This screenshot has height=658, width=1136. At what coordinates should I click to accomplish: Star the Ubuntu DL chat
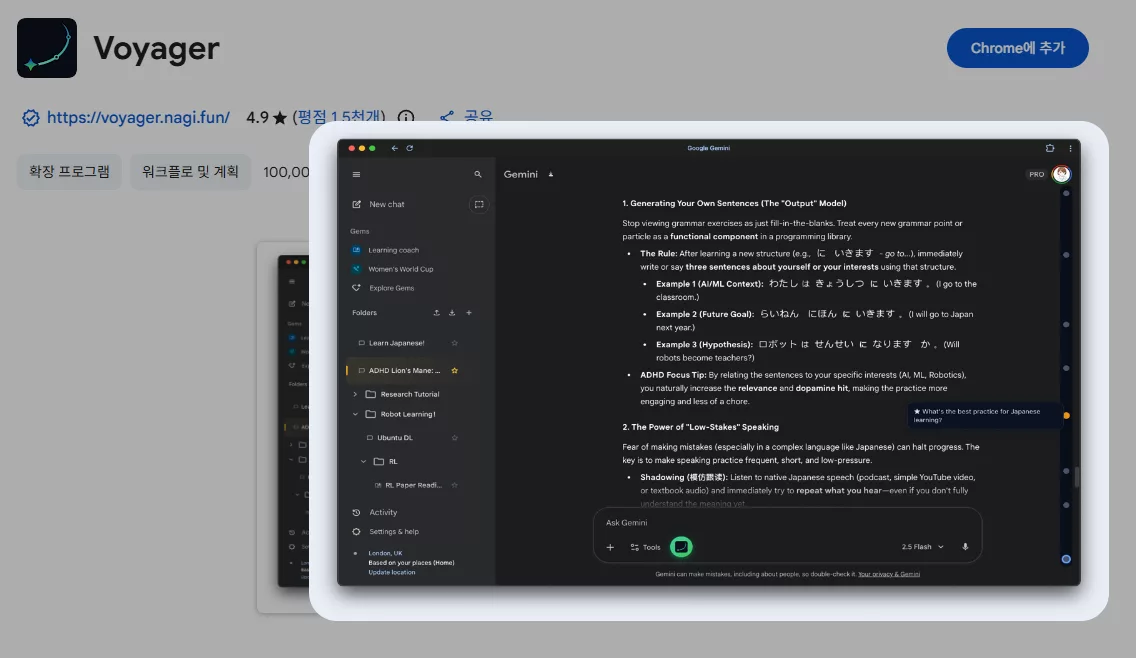[x=454, y=438]
